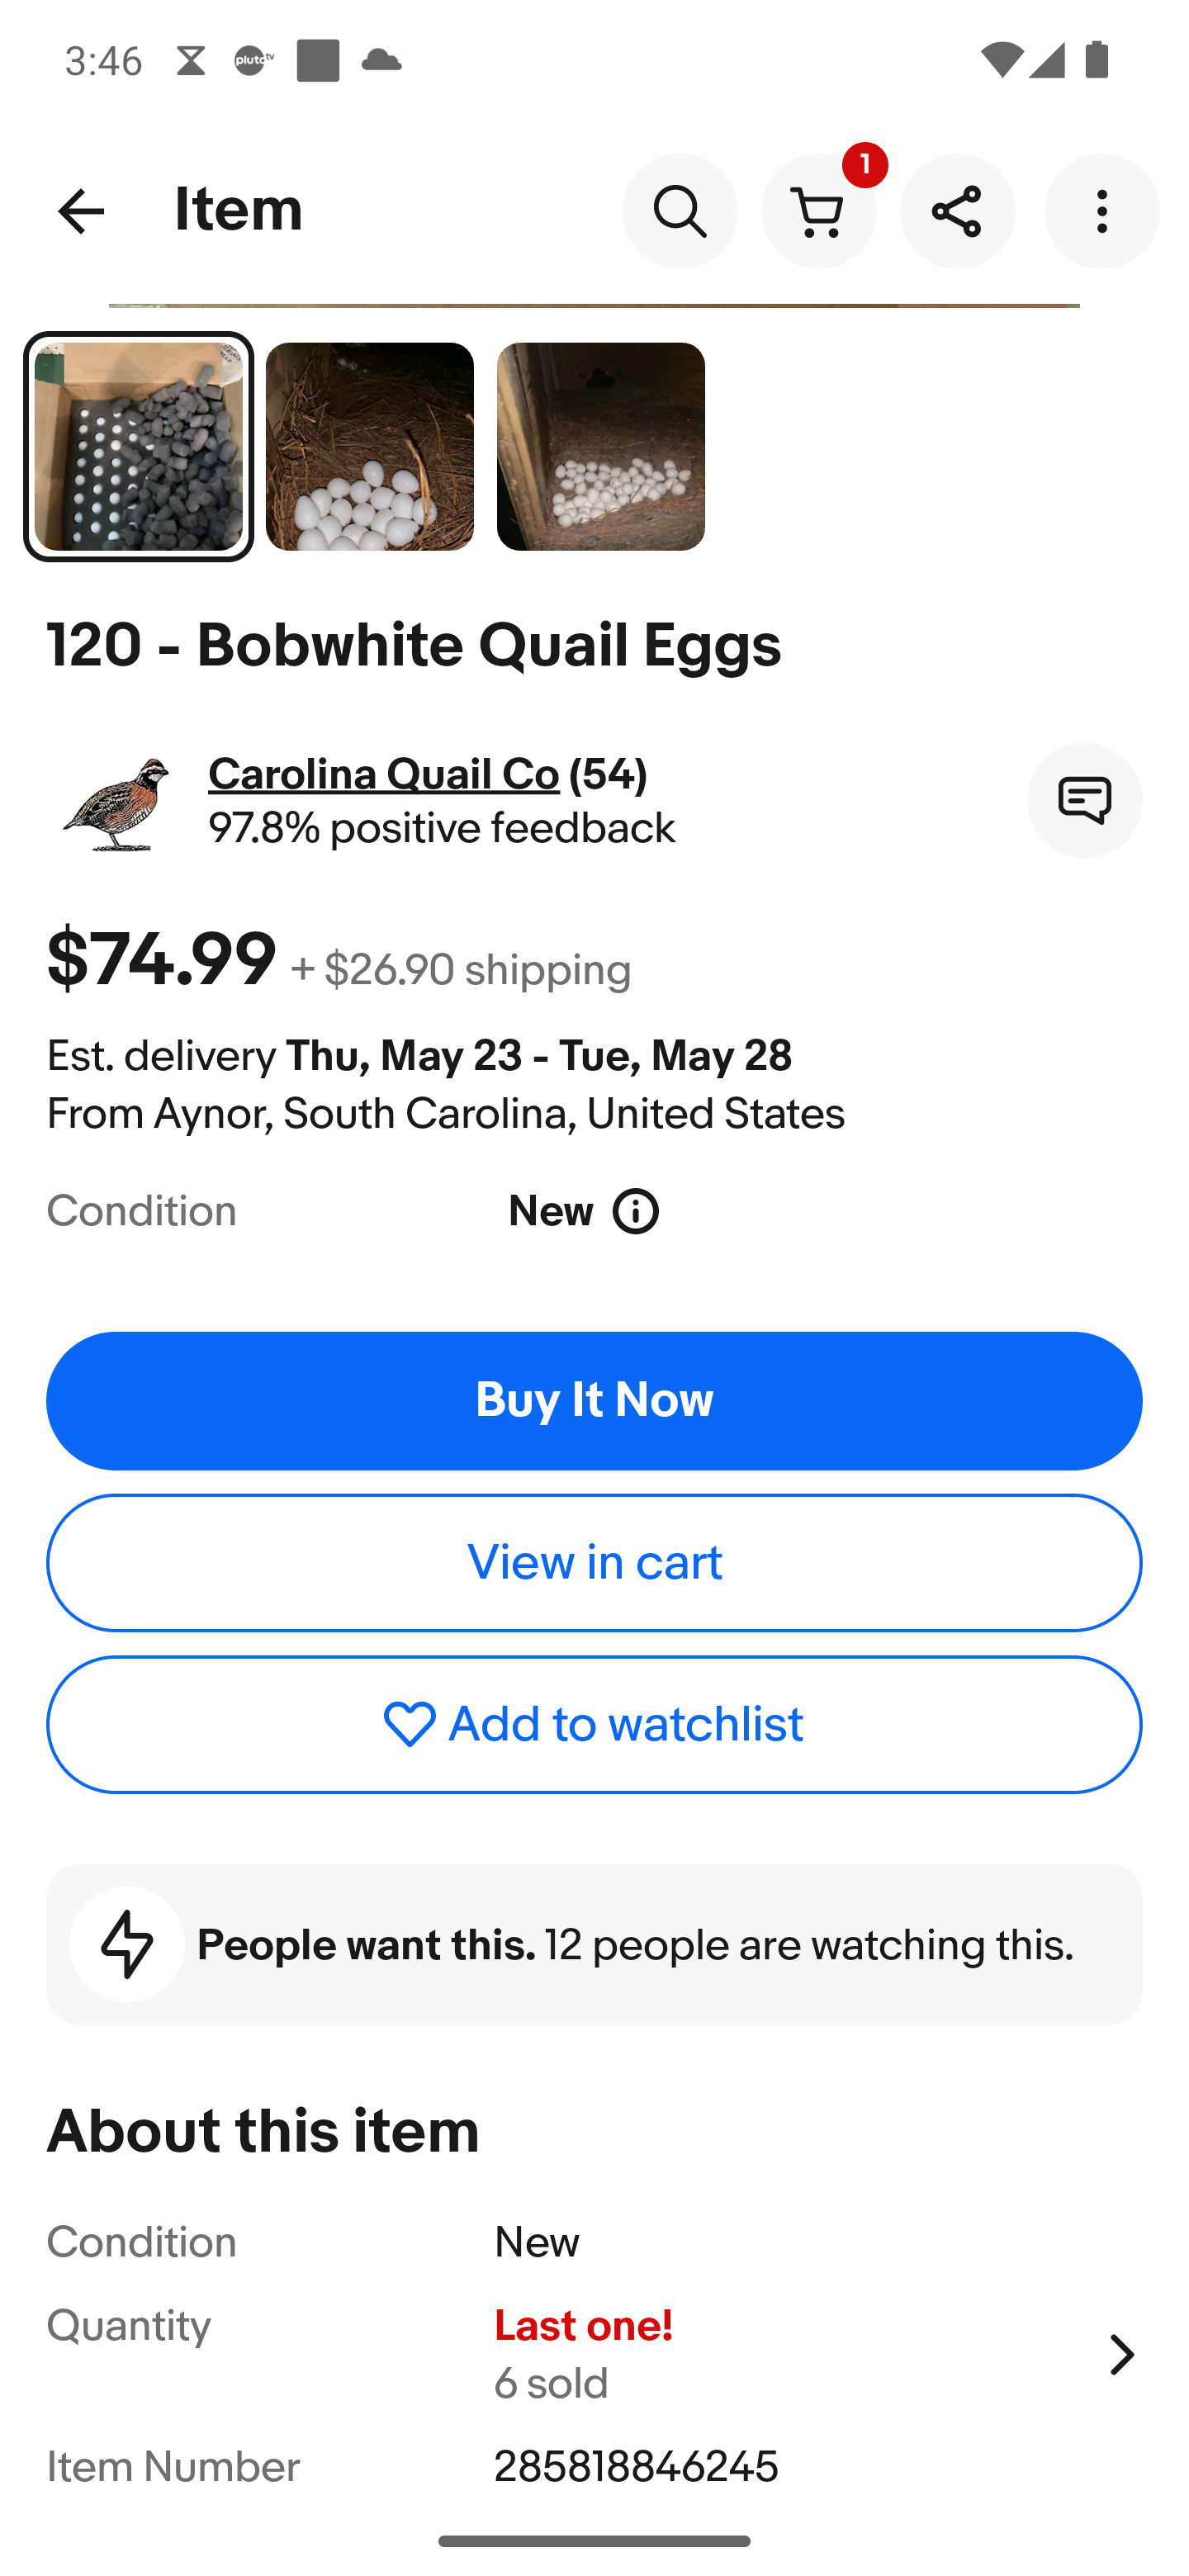This screenshot has height=2576, width=1189.
Task: Tap the contact seller message icon
Action: (1084, 800)
